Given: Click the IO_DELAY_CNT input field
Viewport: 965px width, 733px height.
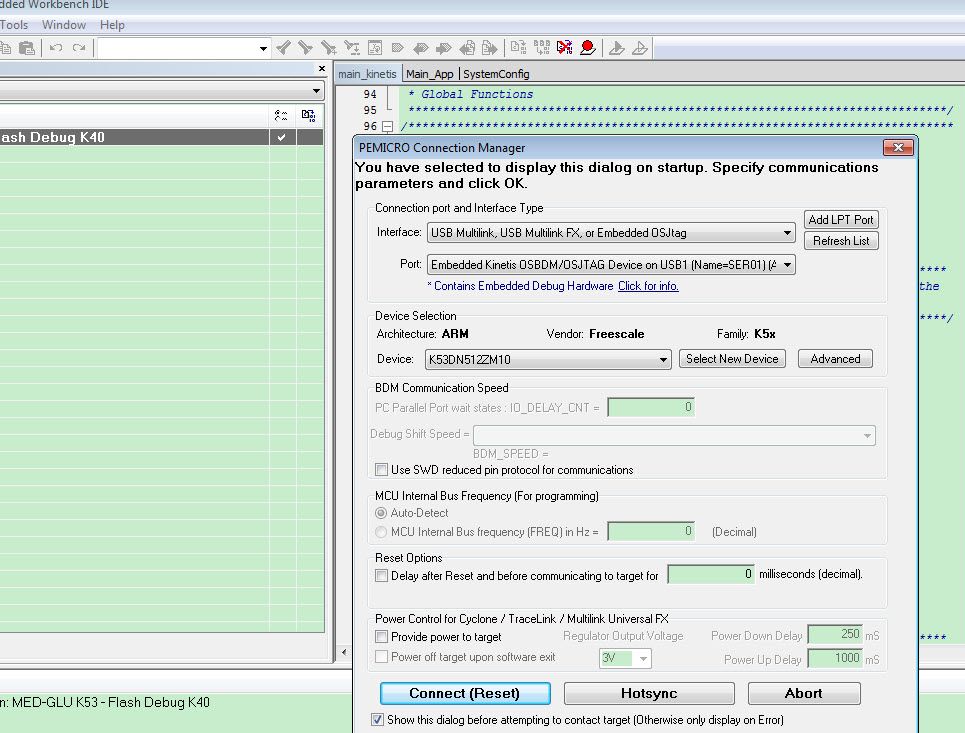Looking at the screenshot, I should click(651, 407).
